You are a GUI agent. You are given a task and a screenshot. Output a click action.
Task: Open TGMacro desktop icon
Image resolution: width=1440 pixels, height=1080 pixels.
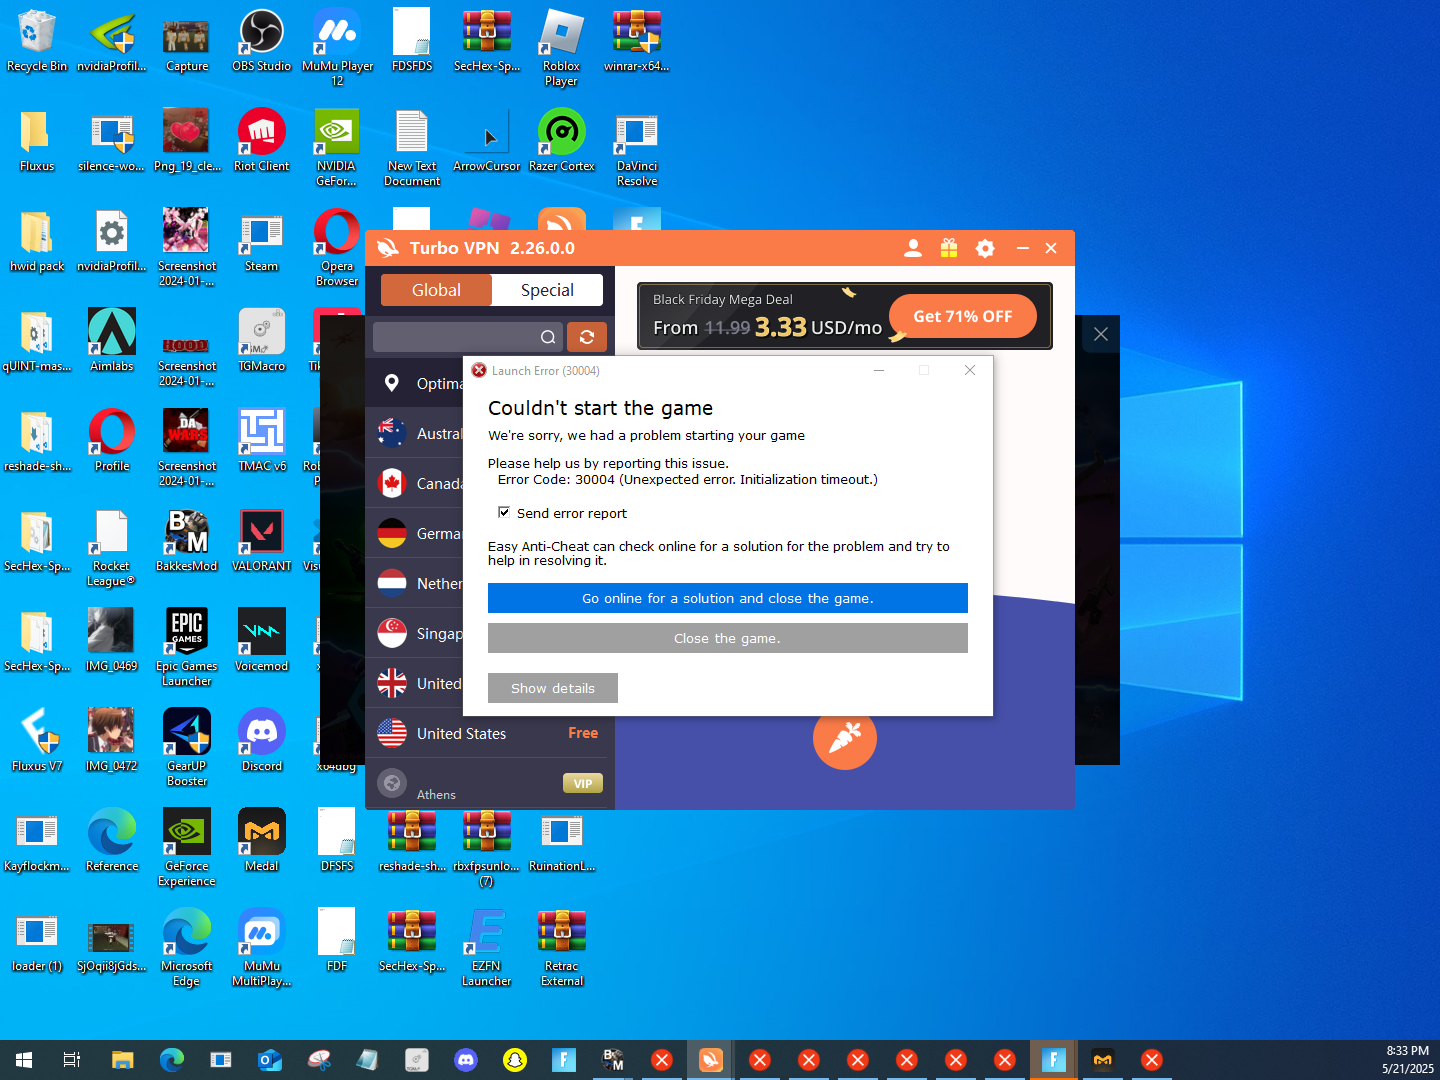click(x=262, y=341)
